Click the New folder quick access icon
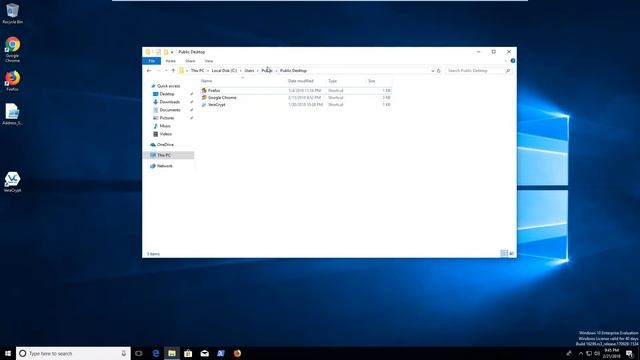The width and height of the screenshot is (640, 360). [166, 52]
